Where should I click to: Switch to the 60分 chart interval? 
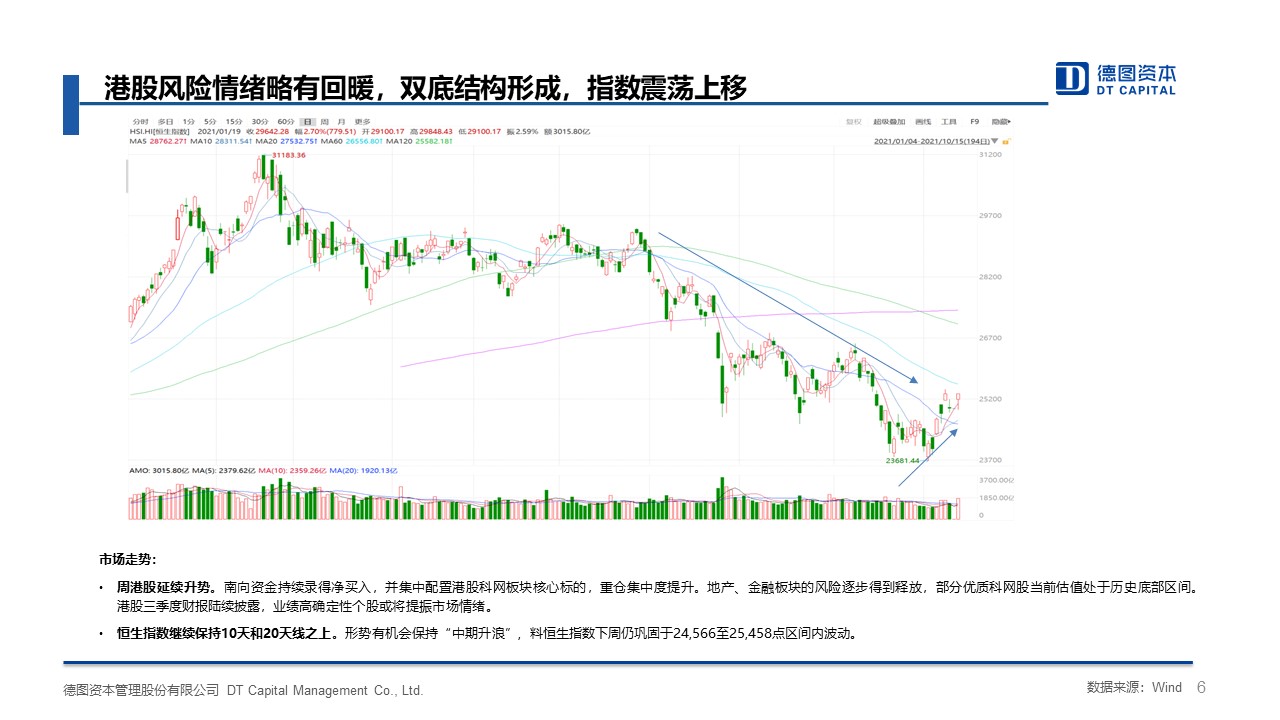pos(286,122)
